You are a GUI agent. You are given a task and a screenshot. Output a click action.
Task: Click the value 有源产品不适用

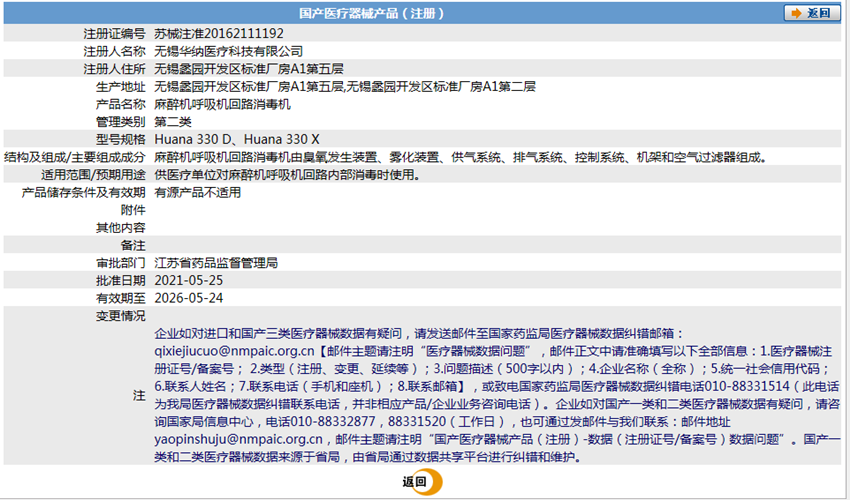click(197, 193)
